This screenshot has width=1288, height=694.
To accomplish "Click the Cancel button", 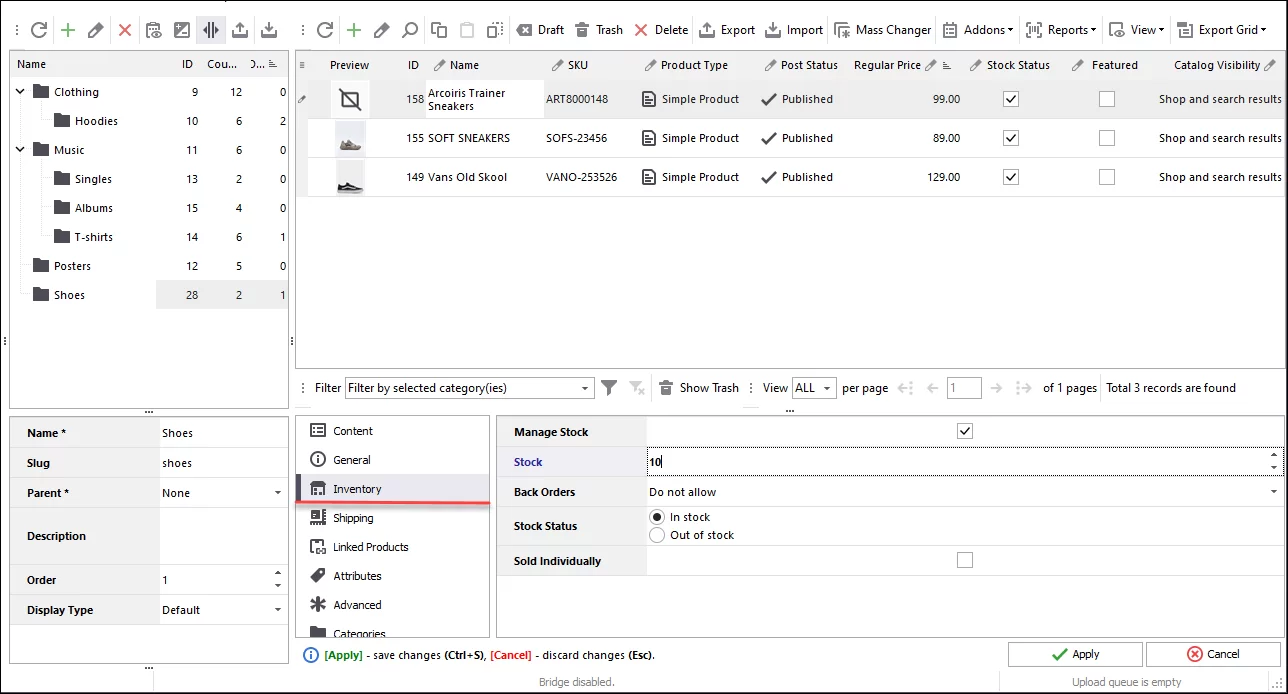I will click(x=1212, y=654).
